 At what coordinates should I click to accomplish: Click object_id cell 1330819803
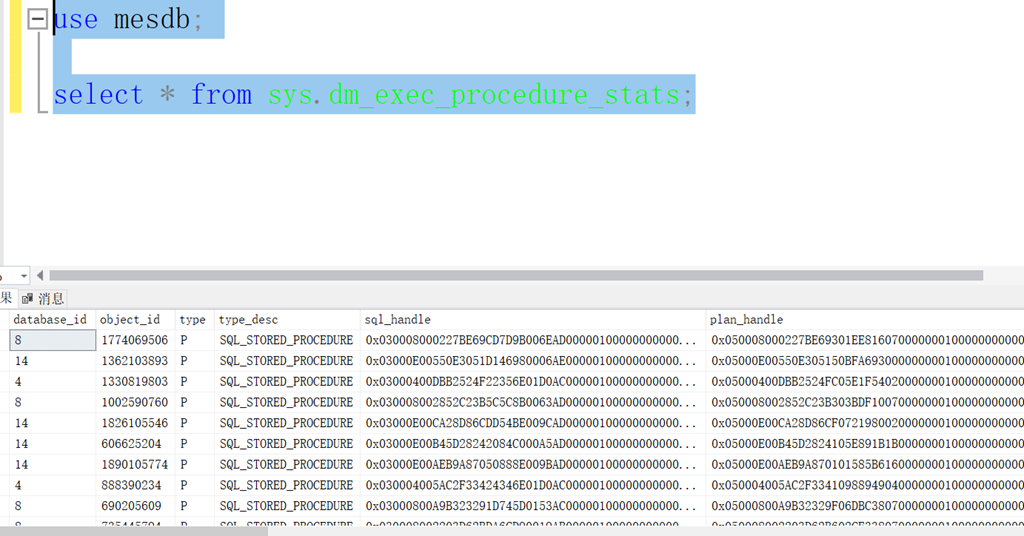click(x=135, y=382)
